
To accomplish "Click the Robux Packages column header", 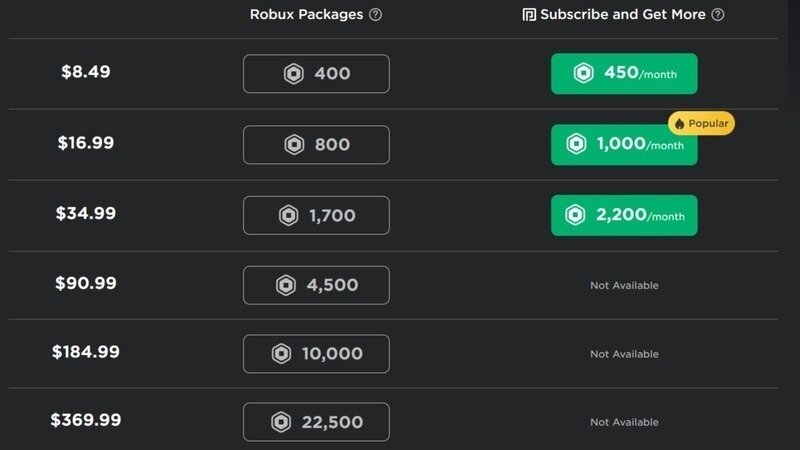I will point(306,15).
